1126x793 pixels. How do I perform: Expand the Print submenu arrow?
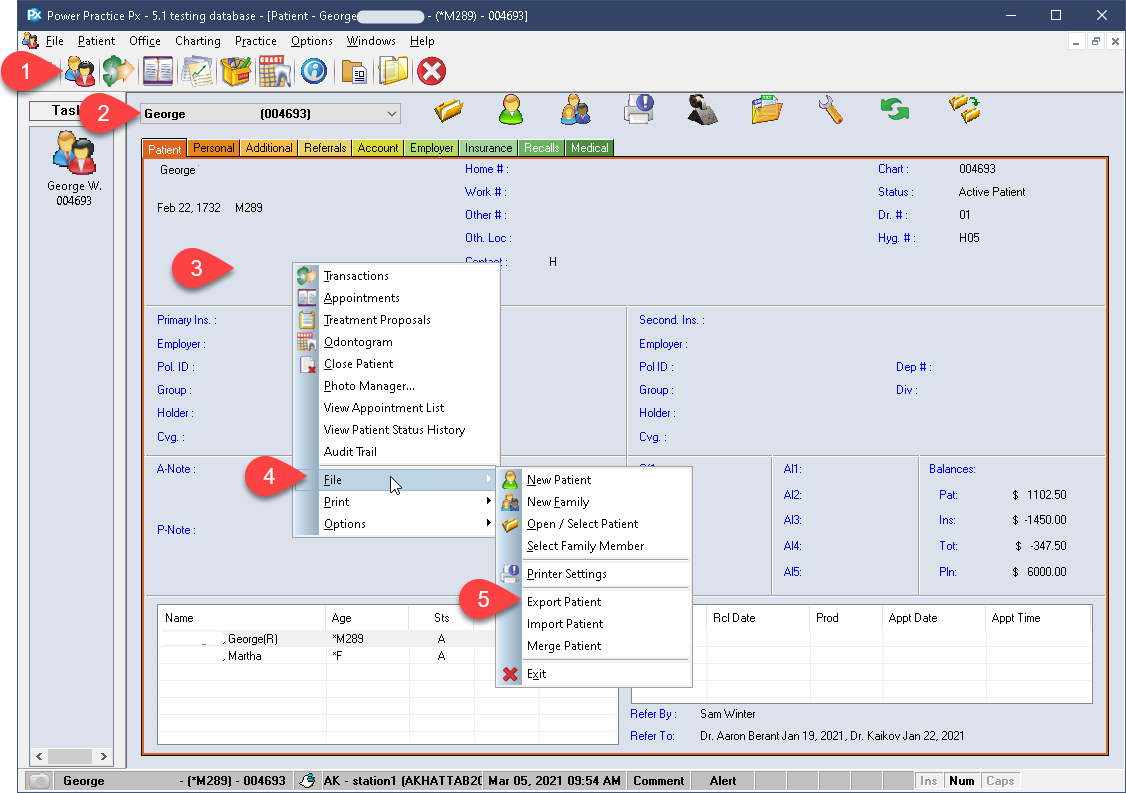488,501
